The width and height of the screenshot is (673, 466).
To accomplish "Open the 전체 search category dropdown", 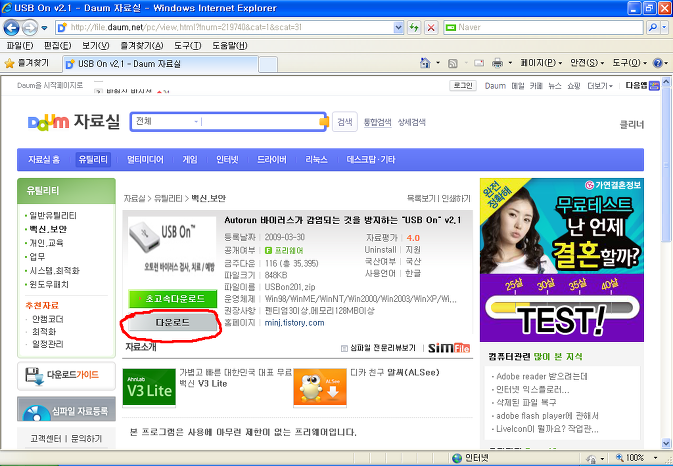I will (167, 121).
